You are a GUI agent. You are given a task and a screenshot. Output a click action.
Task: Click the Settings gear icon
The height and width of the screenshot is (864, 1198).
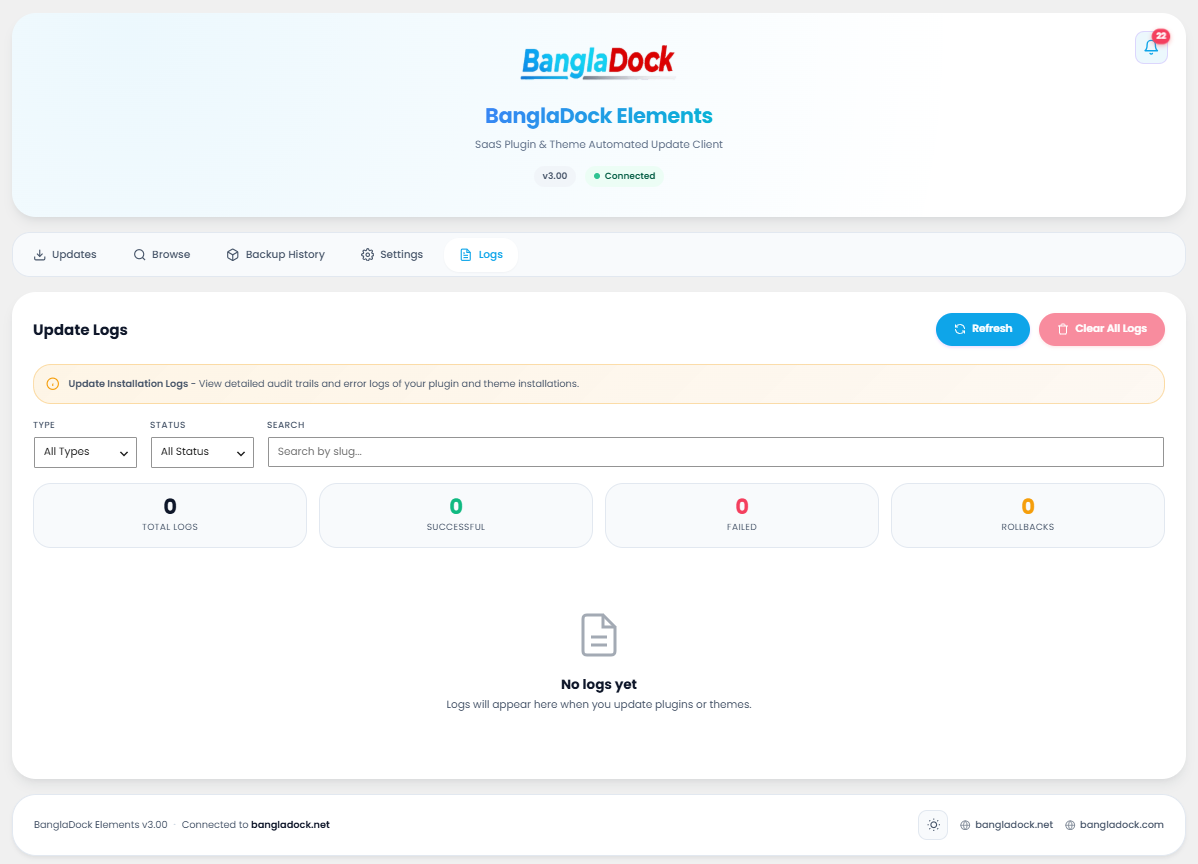367,255
